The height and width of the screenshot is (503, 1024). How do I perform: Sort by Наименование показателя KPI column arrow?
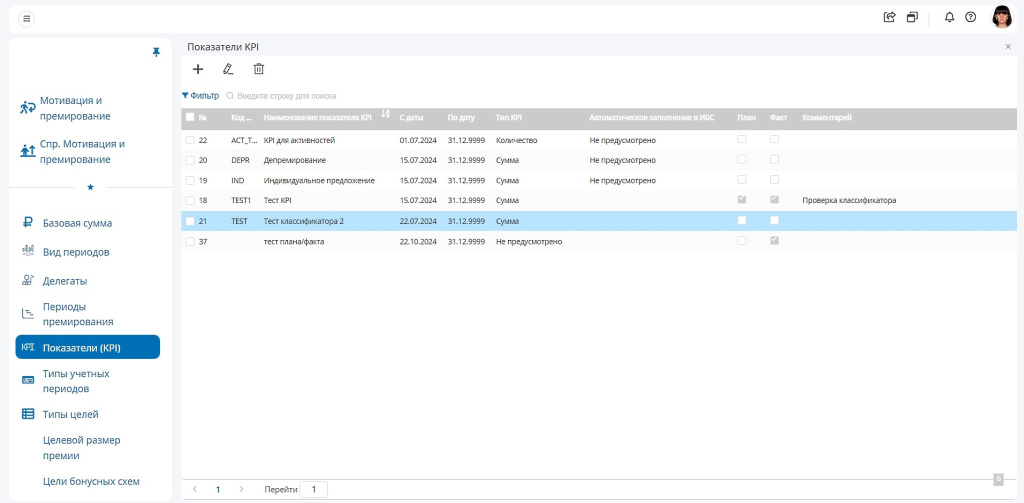[x=386, y=116]
